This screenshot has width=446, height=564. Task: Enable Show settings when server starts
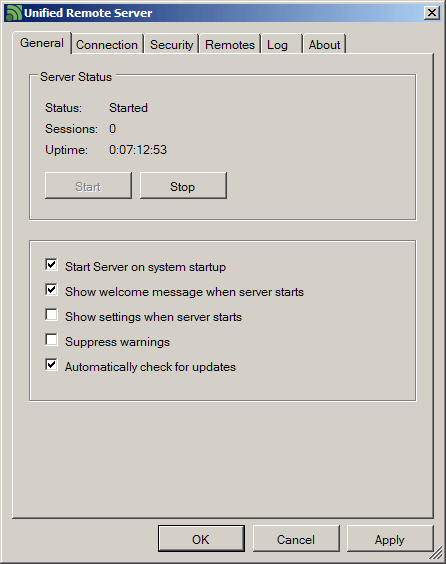click(51, 315)
